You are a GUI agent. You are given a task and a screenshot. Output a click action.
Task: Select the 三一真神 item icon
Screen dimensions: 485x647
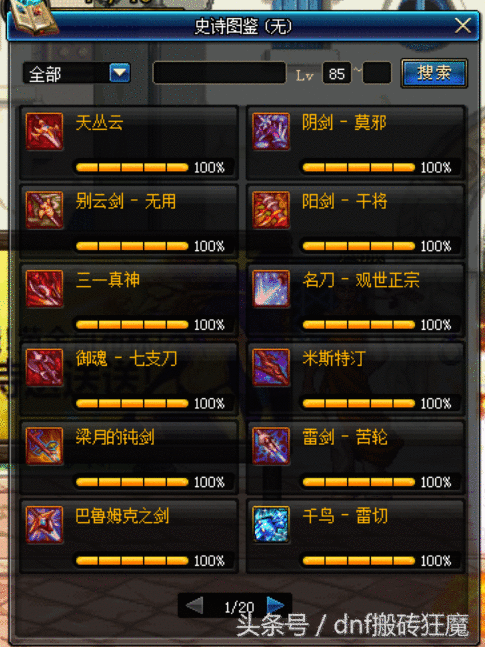pos(44,289)
